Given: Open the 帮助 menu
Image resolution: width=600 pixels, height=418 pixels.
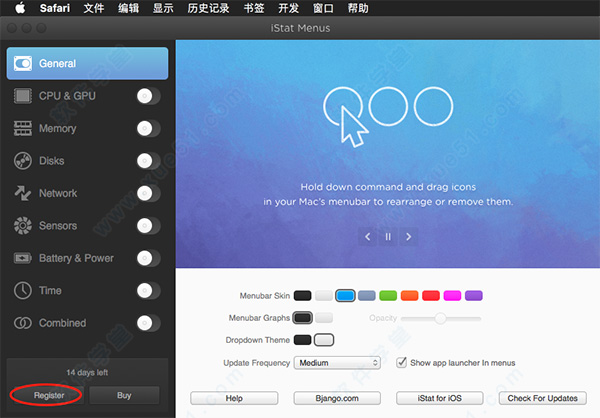Looking at the screenshot, I should [358, 8].
